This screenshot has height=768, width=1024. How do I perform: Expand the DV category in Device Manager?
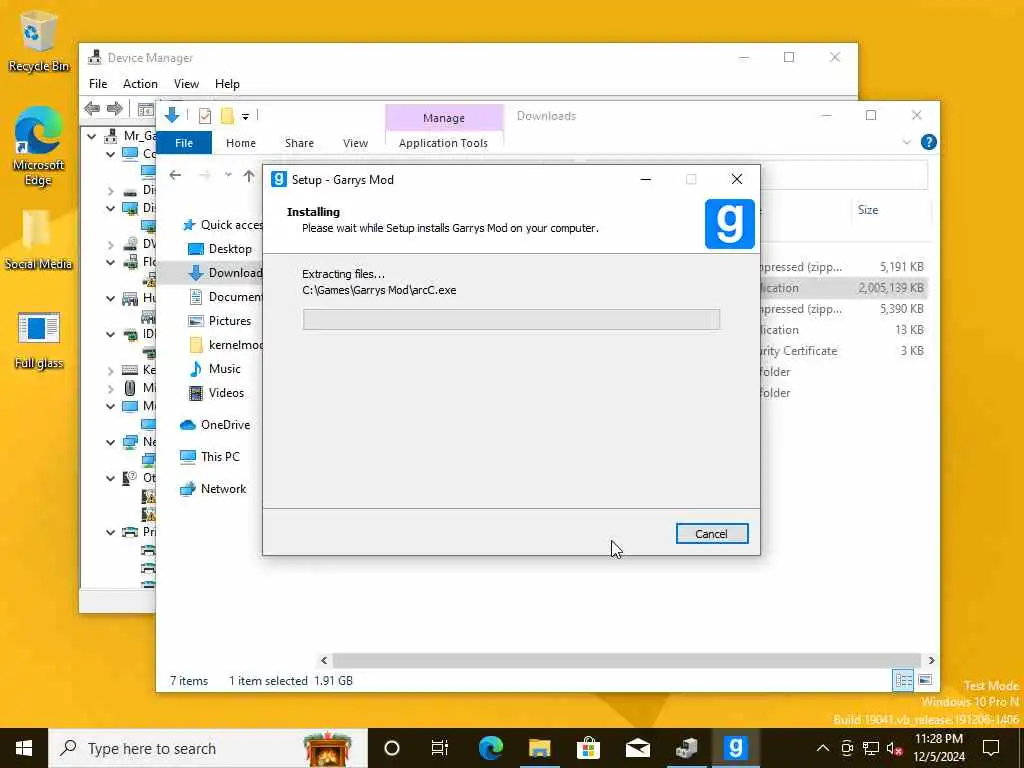click(x=110, y=245)
